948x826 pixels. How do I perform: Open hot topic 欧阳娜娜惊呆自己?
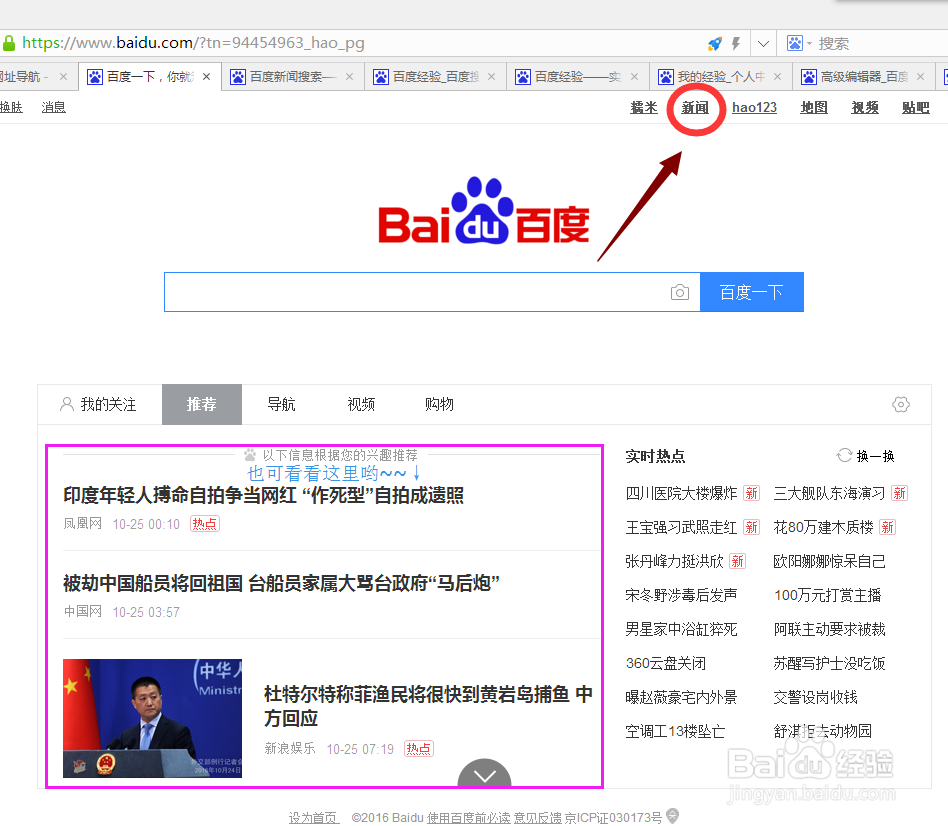point(830,561)
